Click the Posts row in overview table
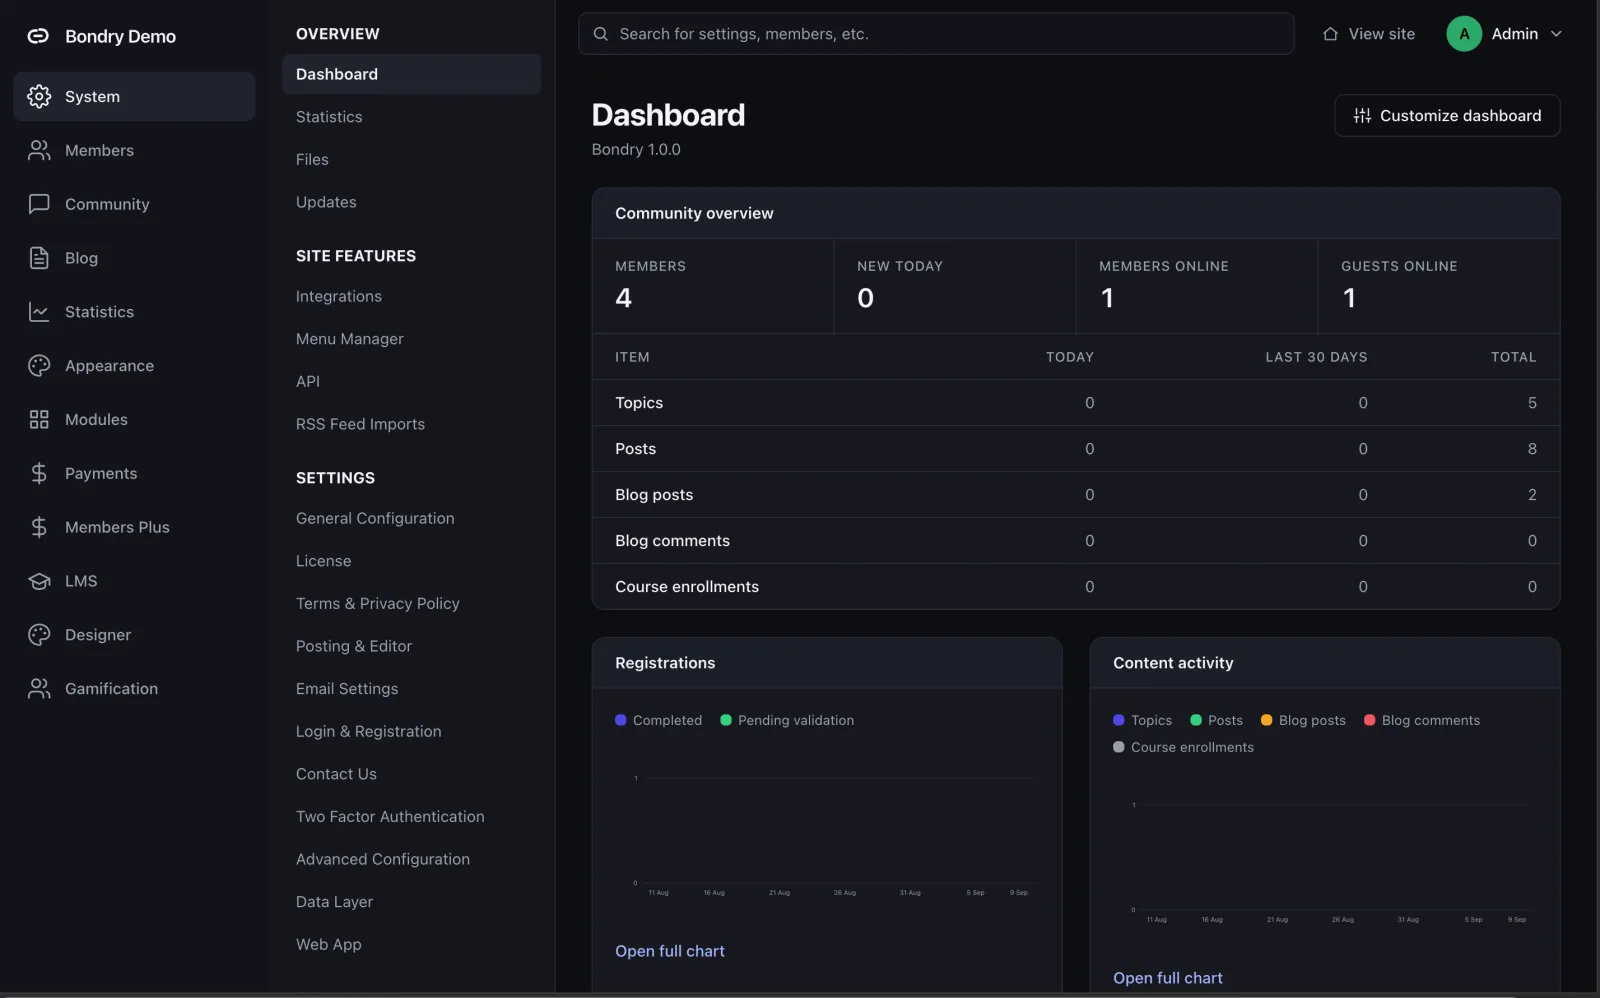Image resolution: width=1600 pixels, height=998 pixels. click(1076, 449)
